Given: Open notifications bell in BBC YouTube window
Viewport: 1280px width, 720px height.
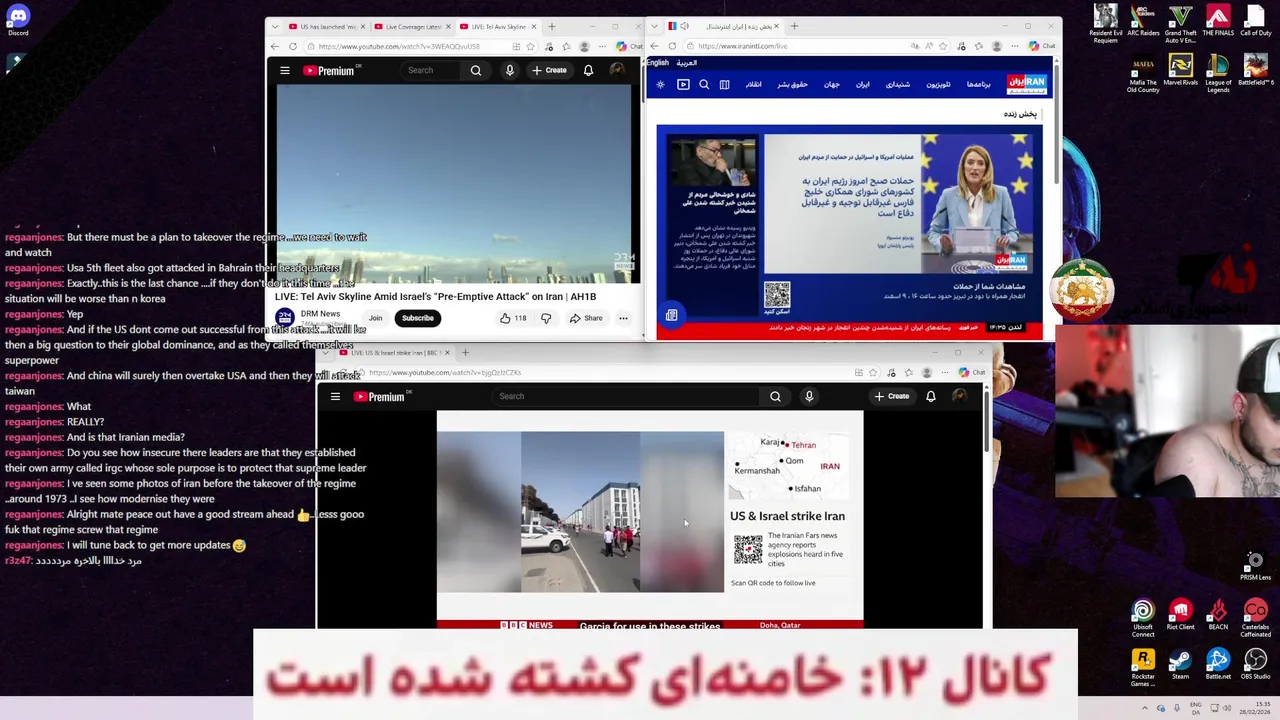Looking at the screenshot, I should click(x=930, y=396).
